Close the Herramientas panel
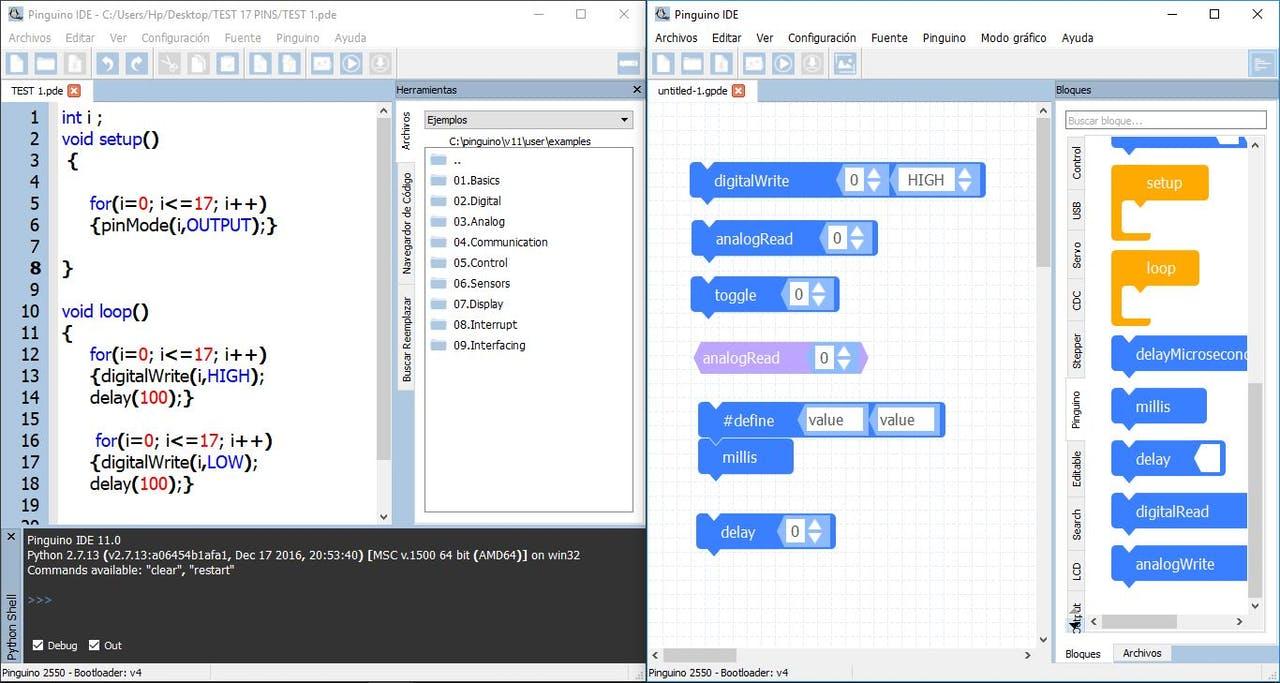 coord(637,89)
